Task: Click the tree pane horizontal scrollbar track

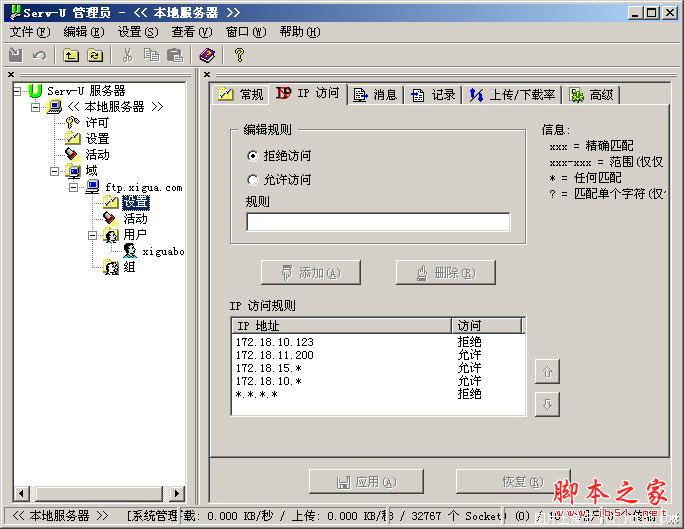Action: pyautogui.click(x=99, y=494)
